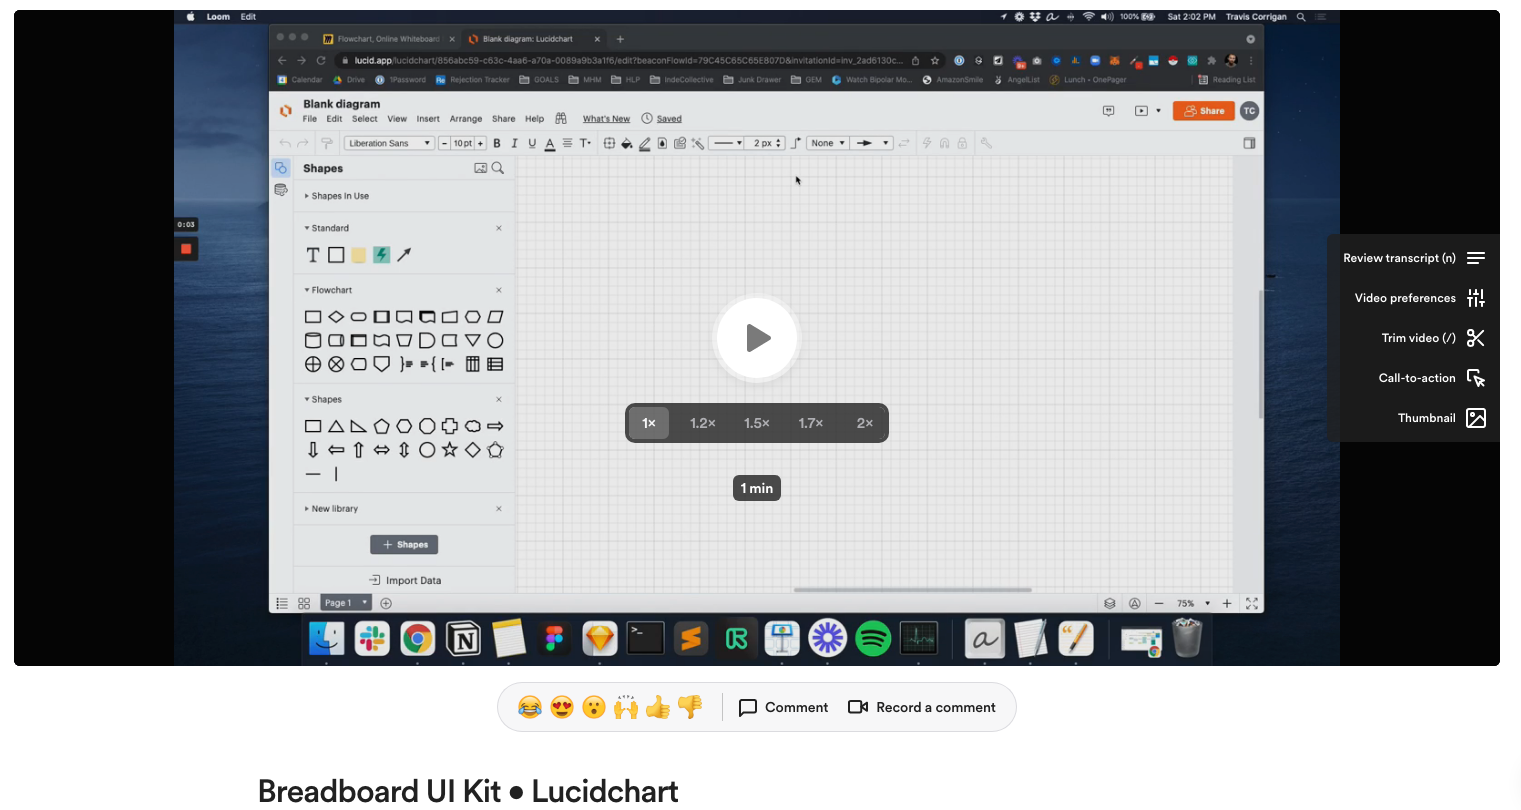The width and height of the screenshot is (1521, 810).
Task: Open the Arrange menu in Lucidchart
Action: 466,119
